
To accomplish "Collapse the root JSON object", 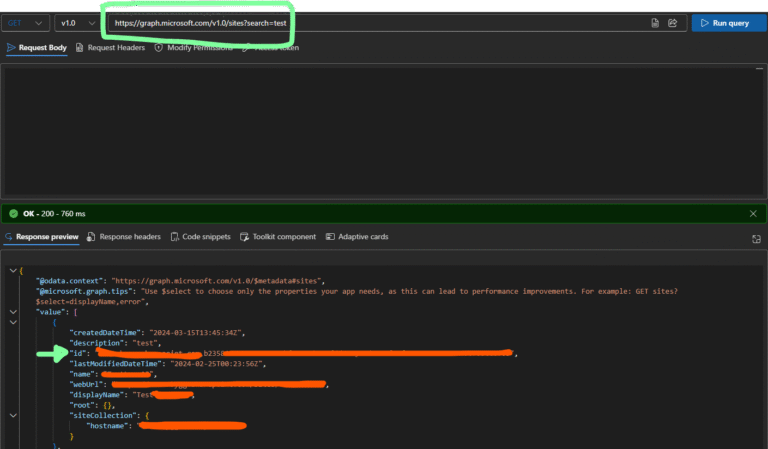I will pyautogui.click(x=13, y=270).
